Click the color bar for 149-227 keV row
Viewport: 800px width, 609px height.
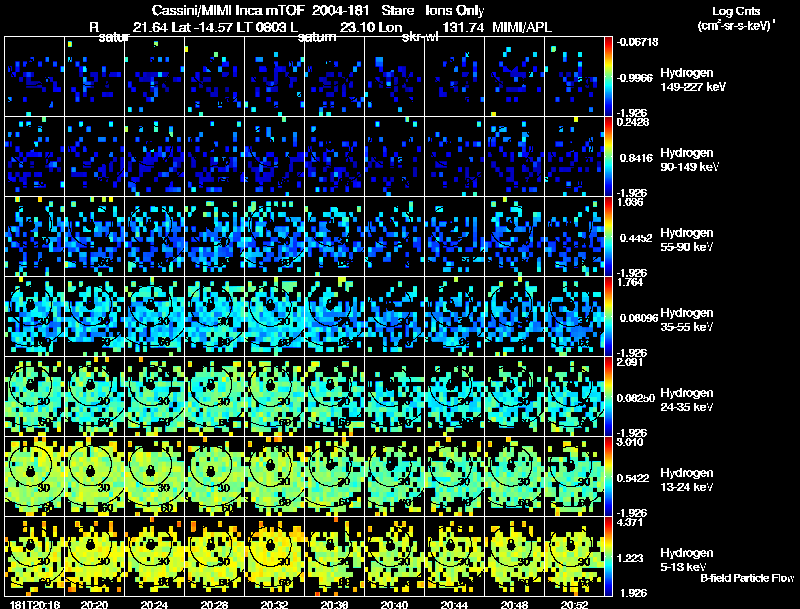[608, 77]
